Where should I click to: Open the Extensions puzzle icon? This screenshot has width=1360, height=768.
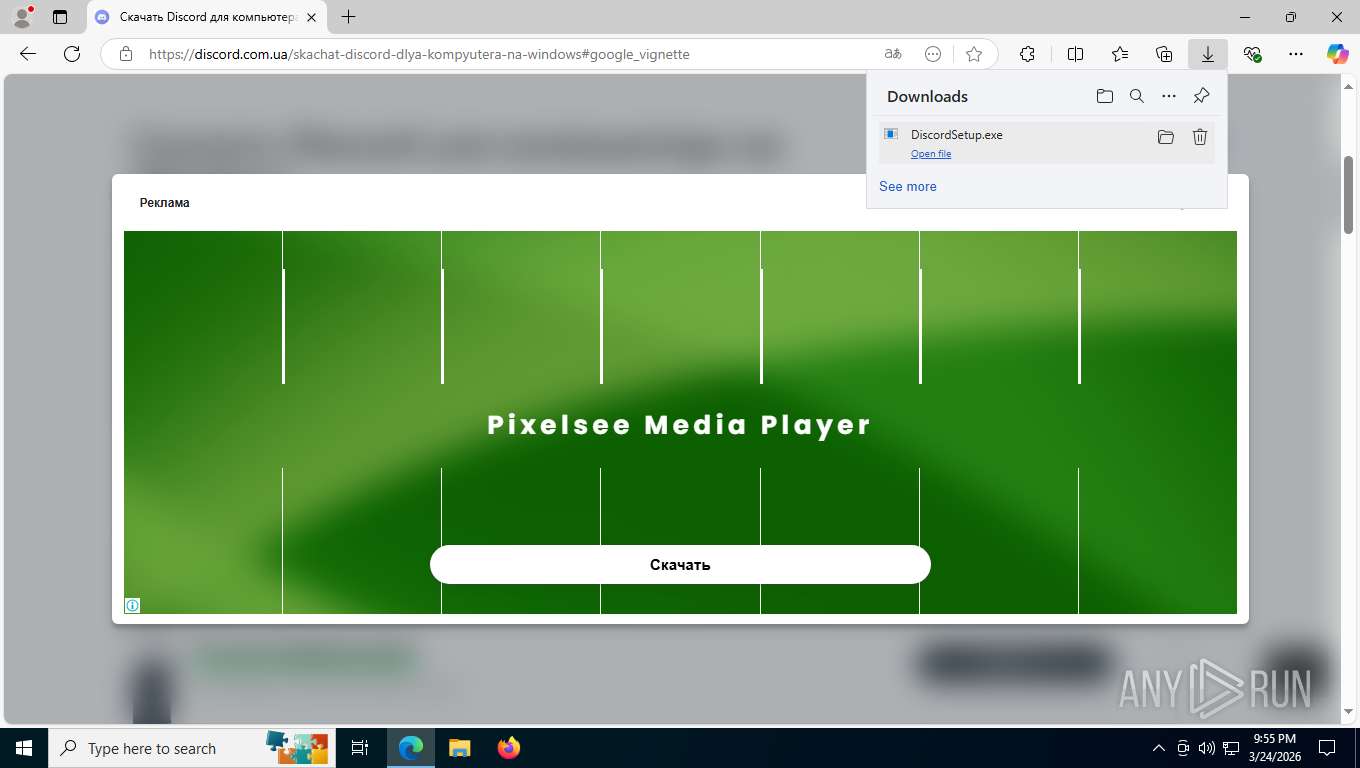1027,54
